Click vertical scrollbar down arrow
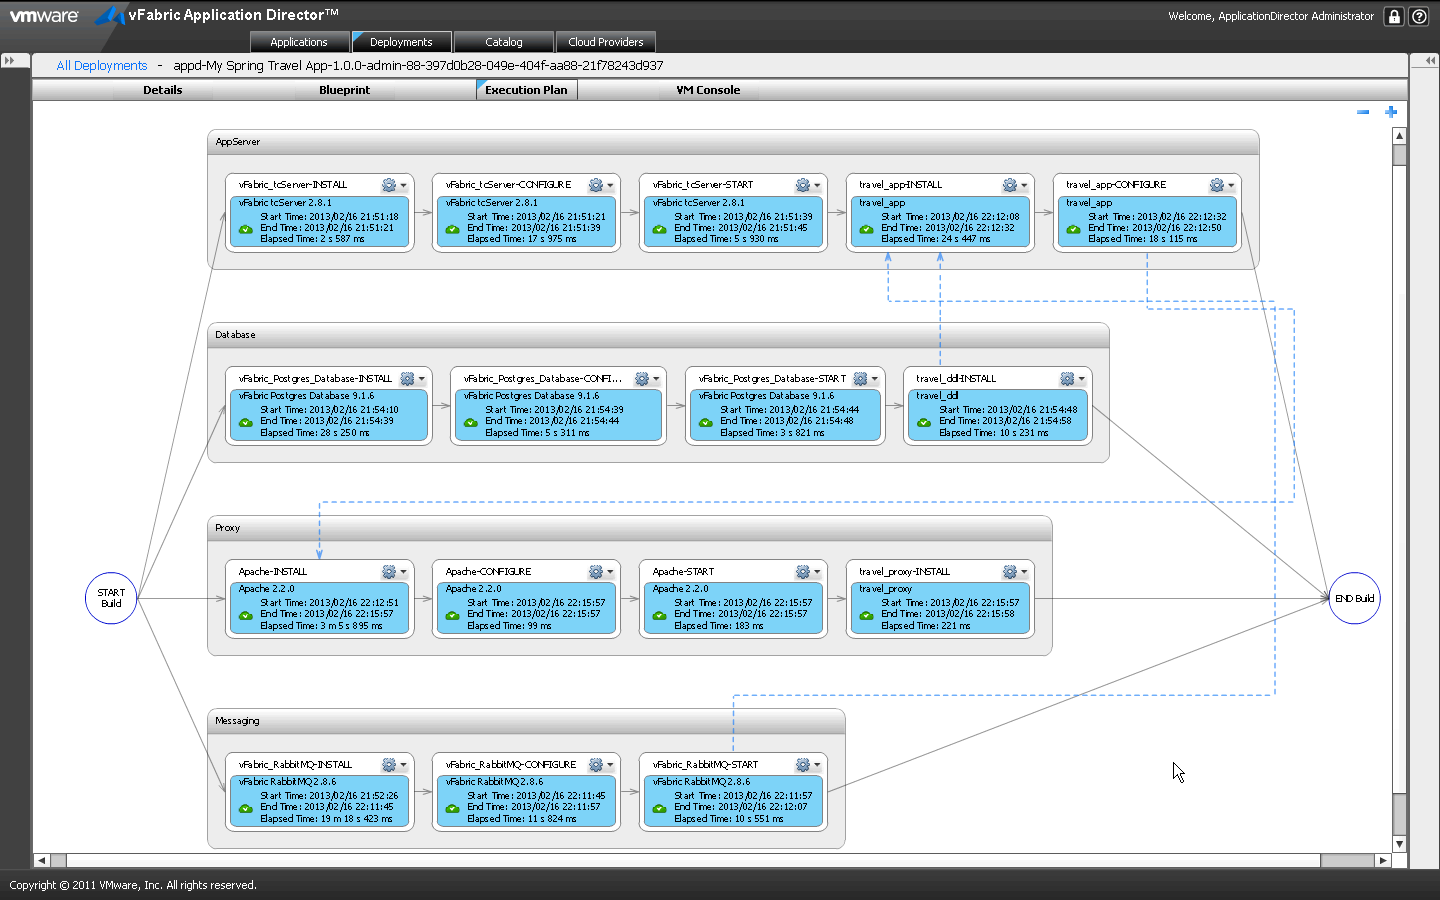This screenshot has width=1440, height=900. click(1400, 844)
